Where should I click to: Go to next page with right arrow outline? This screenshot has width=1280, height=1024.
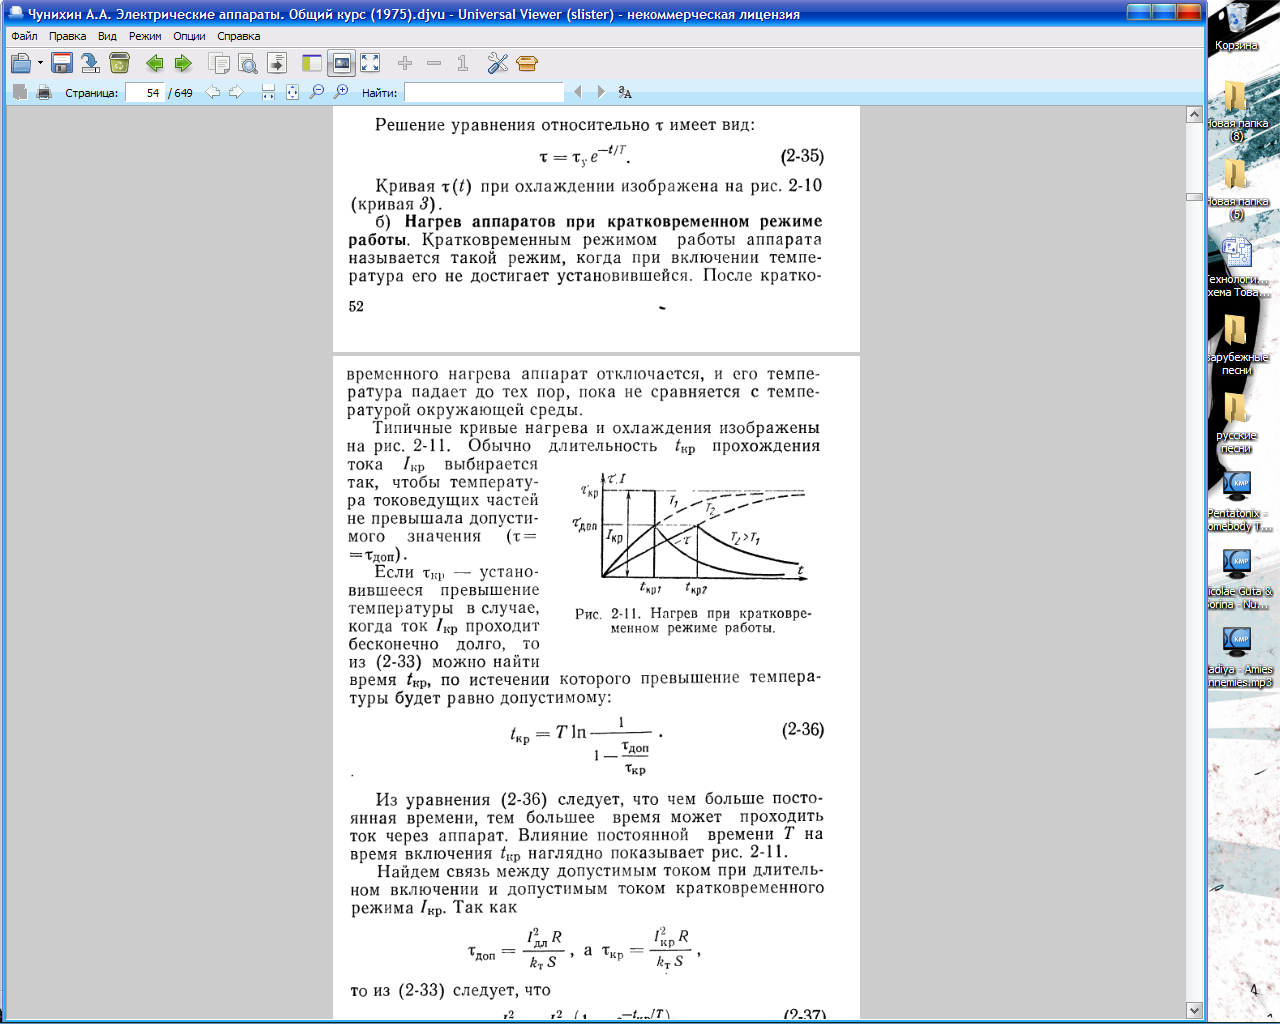(236, 92)
